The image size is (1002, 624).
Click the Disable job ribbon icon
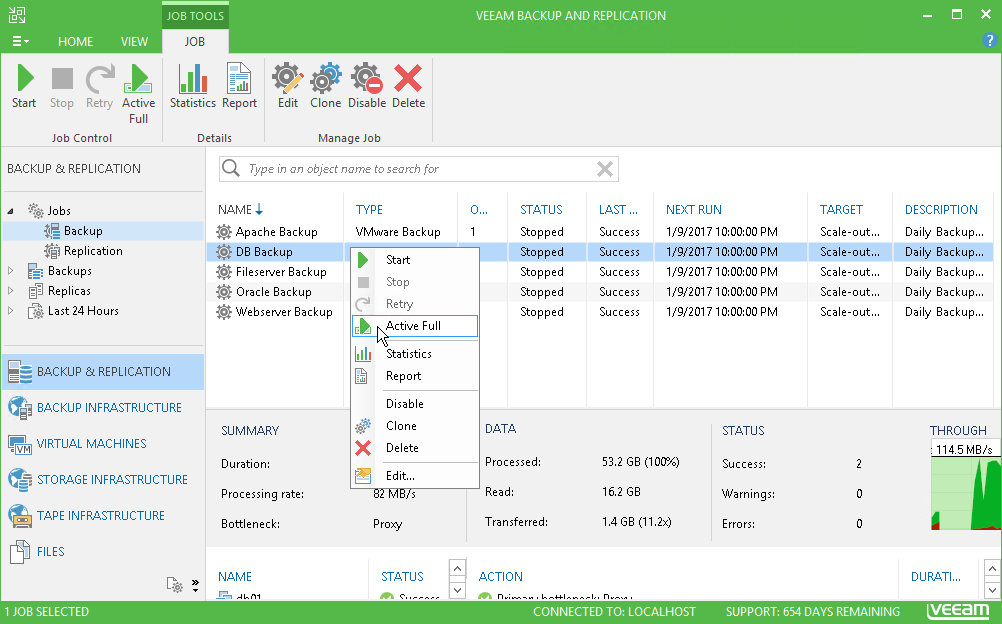click(367, 86)
